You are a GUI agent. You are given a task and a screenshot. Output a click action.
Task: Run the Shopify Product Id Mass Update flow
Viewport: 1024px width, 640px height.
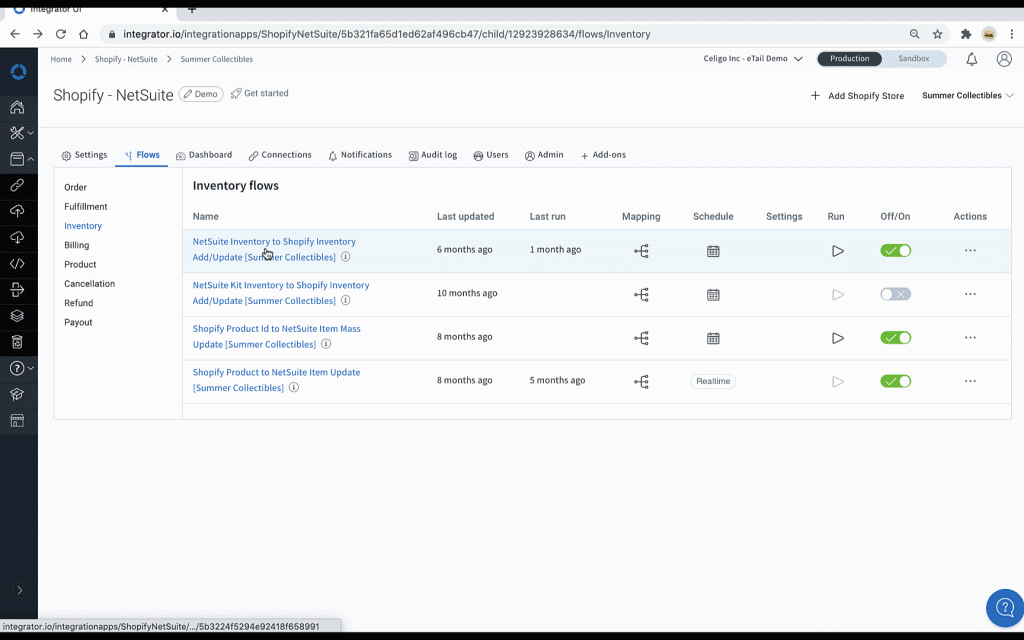[x=838, y=338]
